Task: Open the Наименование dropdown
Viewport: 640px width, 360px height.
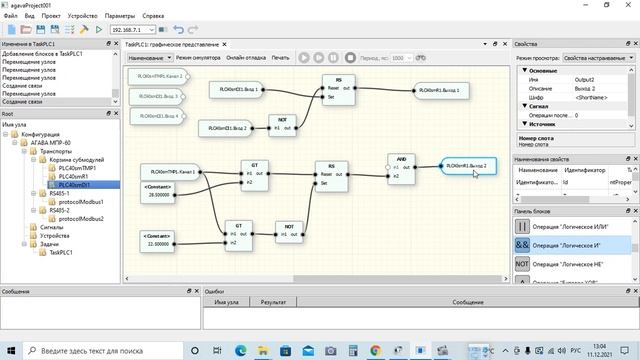Action: click(169, 58)
